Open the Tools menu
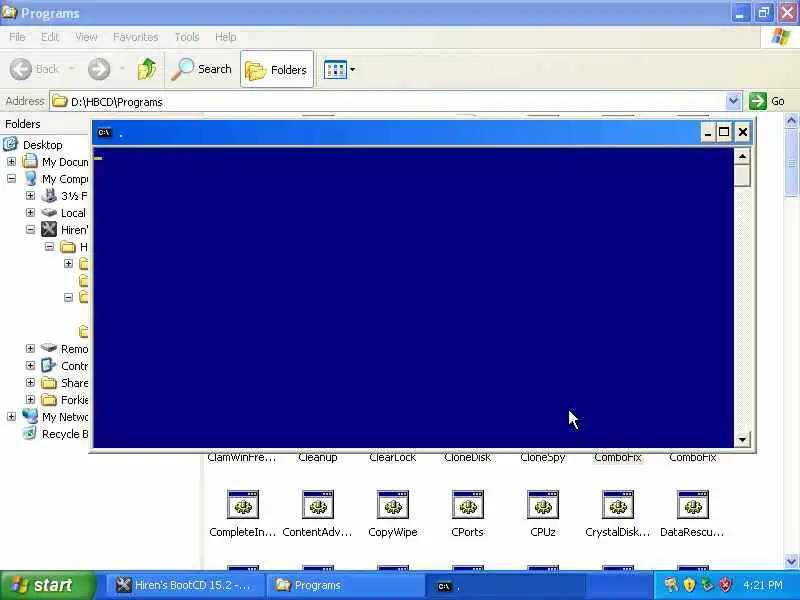This screenshot has width=800, height=600. click(187, 37)
